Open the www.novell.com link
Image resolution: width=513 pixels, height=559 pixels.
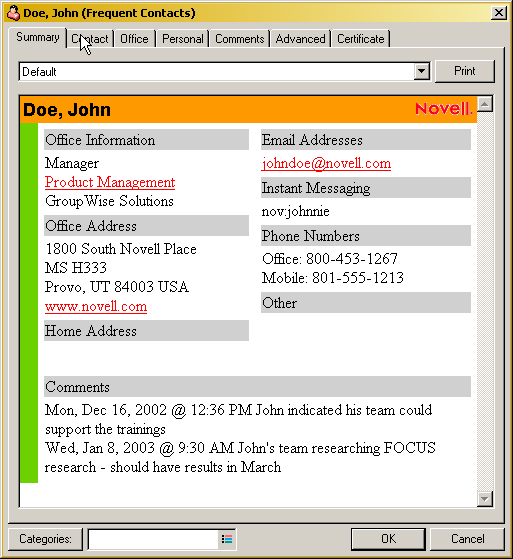click(x=96, y=306)
